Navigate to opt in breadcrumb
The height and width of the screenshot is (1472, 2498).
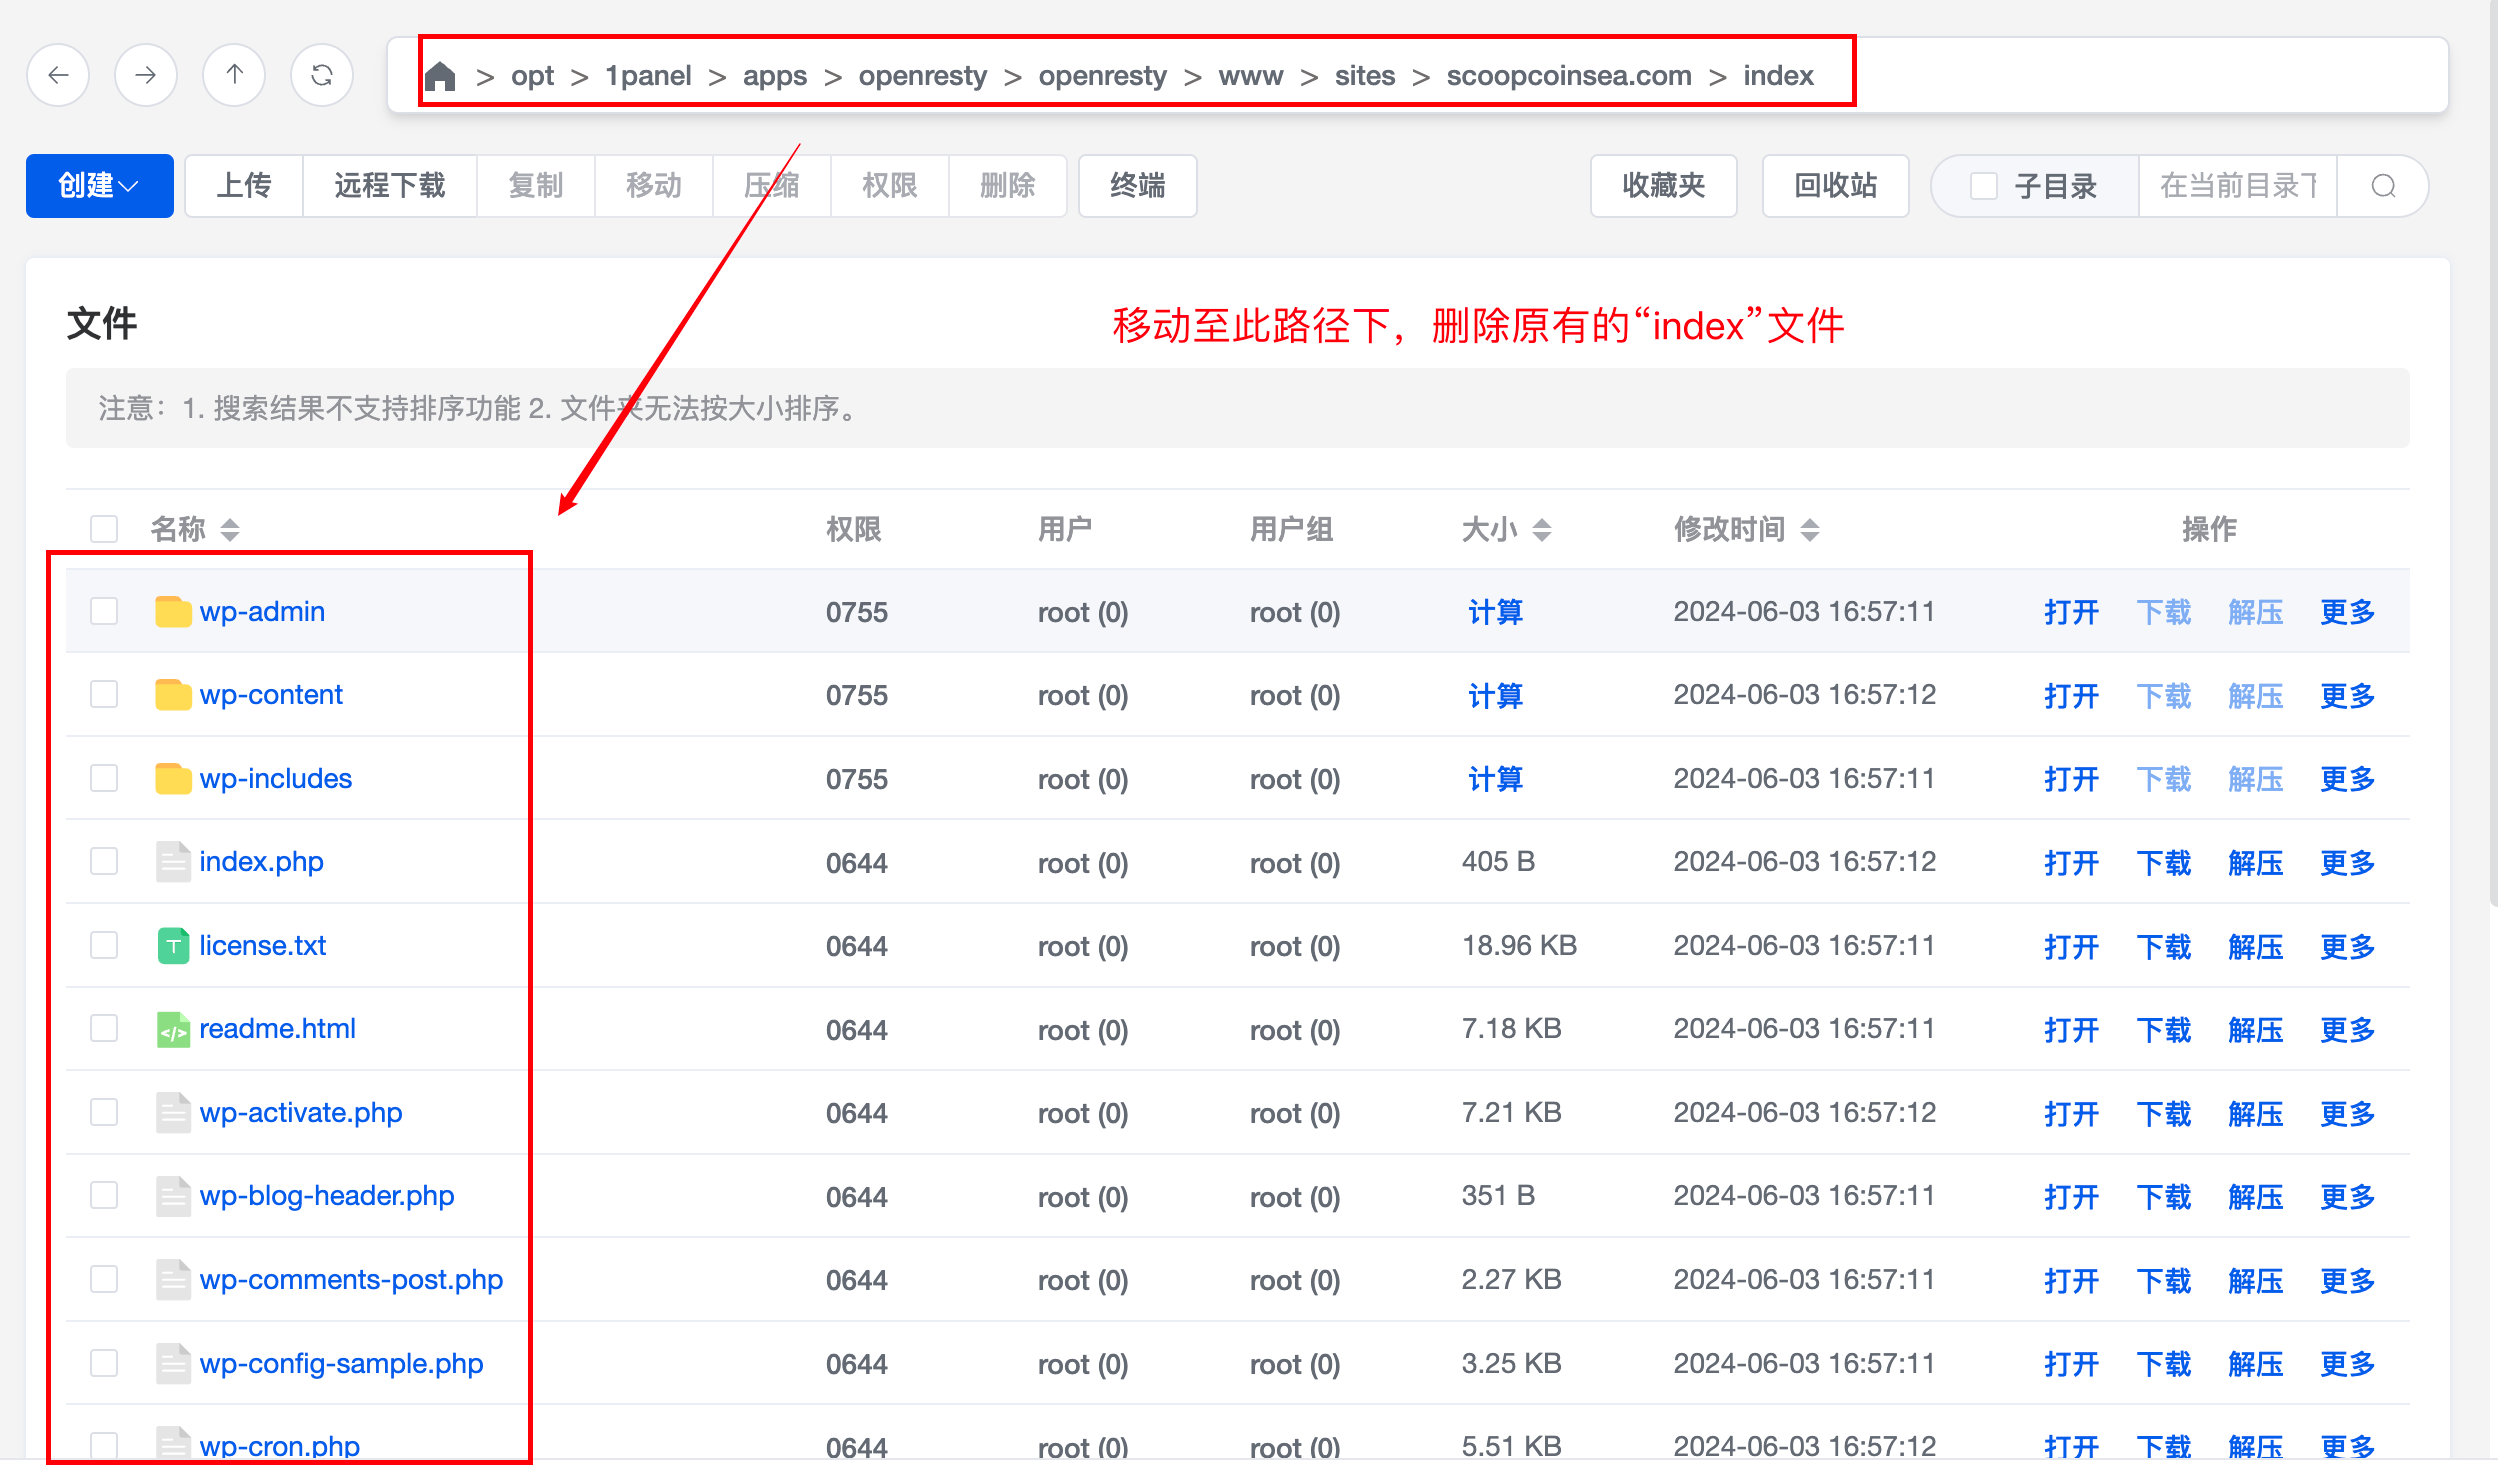coord(532,76)
